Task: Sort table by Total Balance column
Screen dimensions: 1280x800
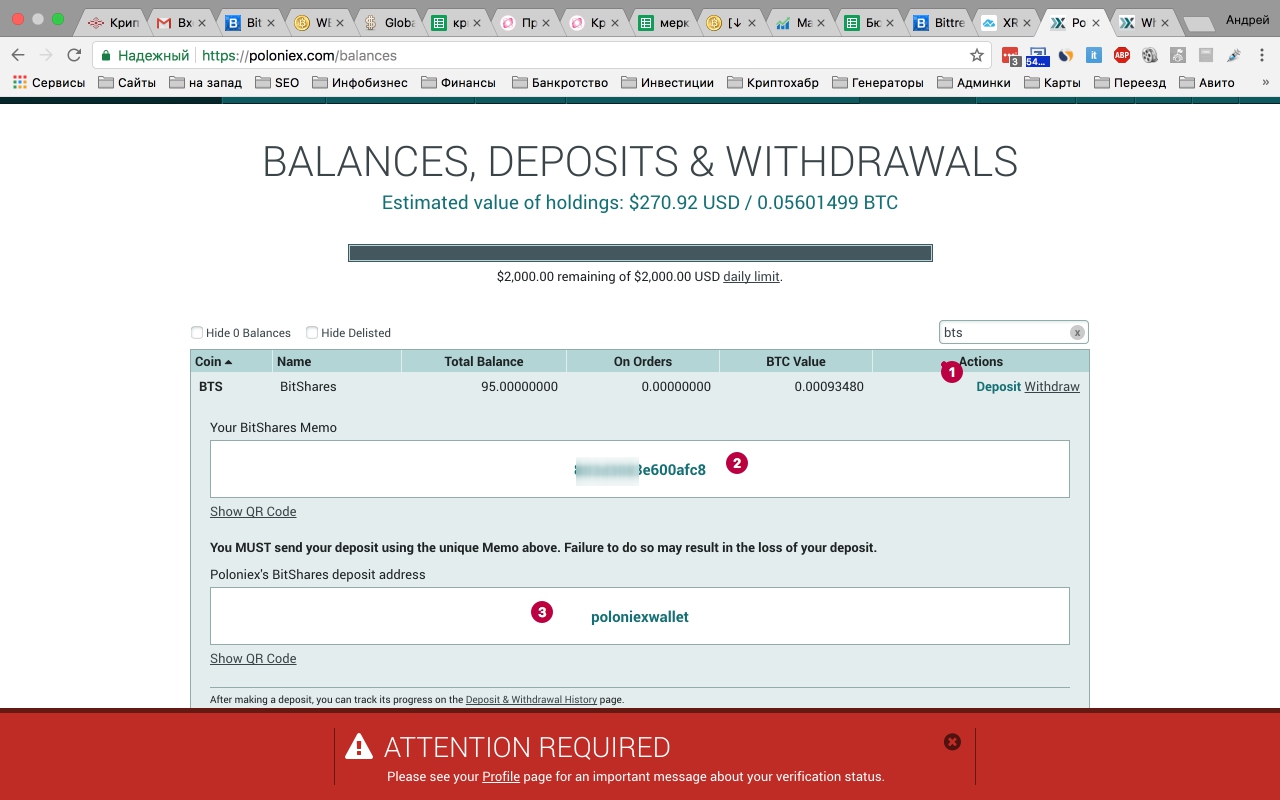Action: 484,362
